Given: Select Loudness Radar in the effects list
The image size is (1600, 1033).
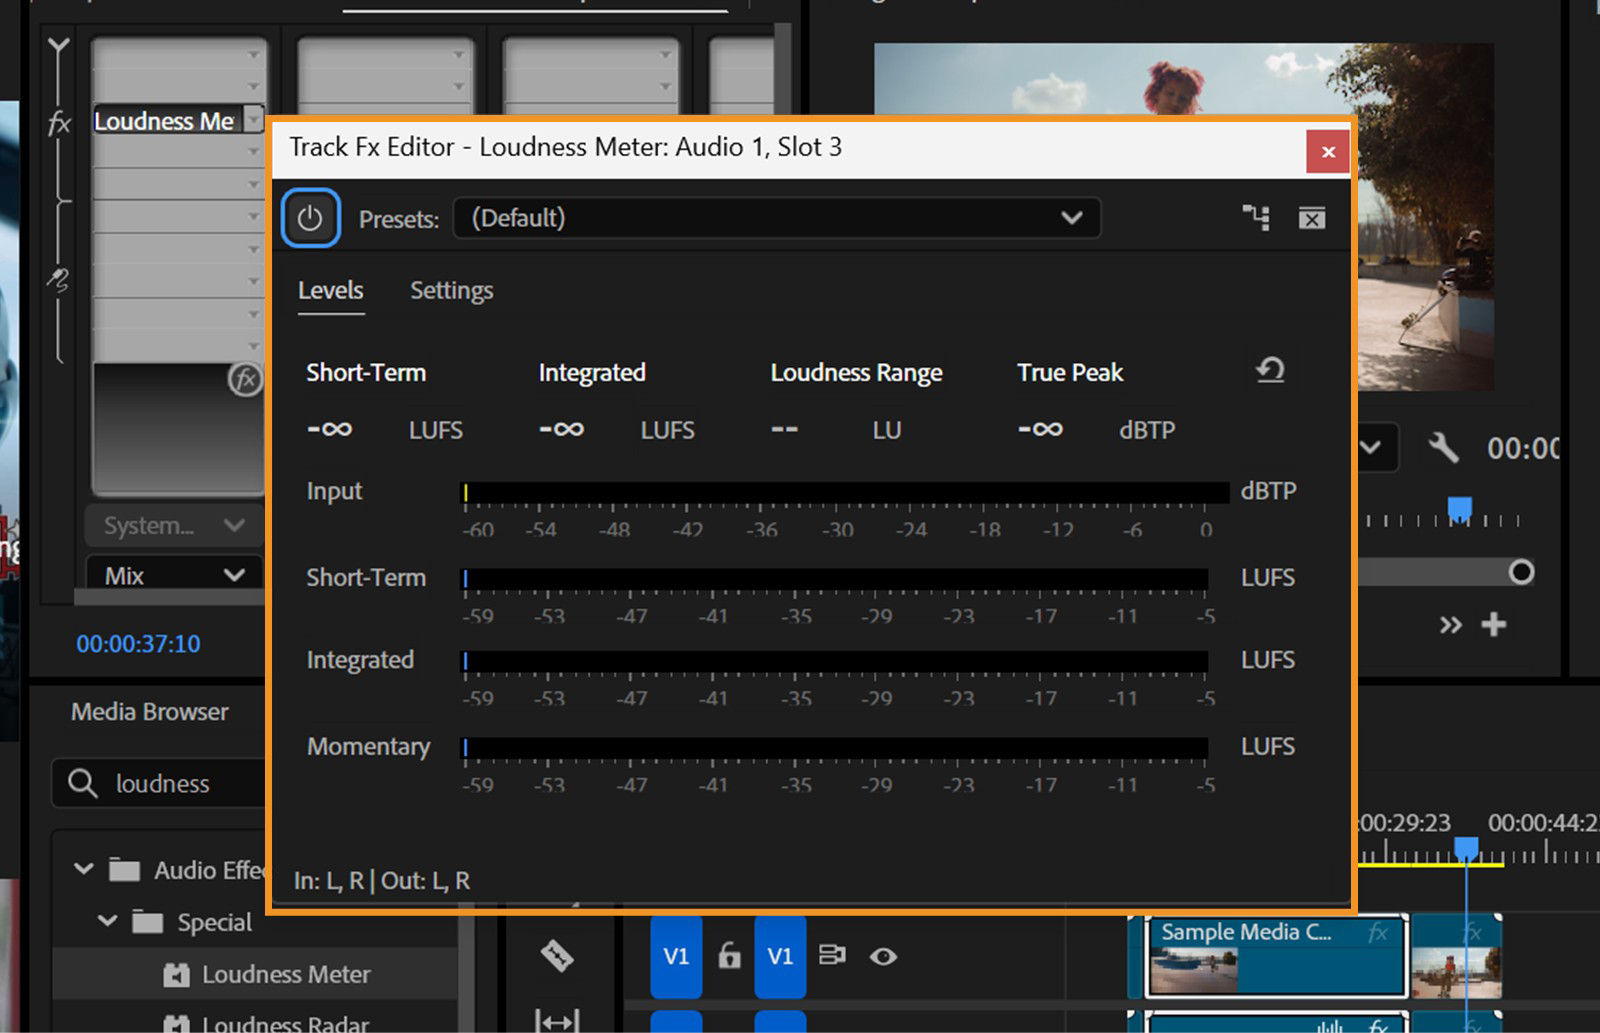Looking at the screenshot, I should [285, 1022].
